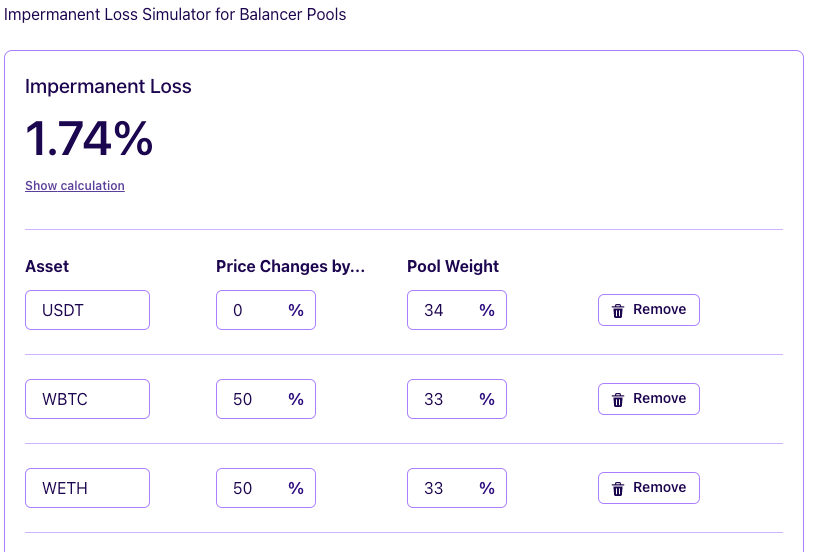Focus the USDT asset name field

[x=87, y=310]
